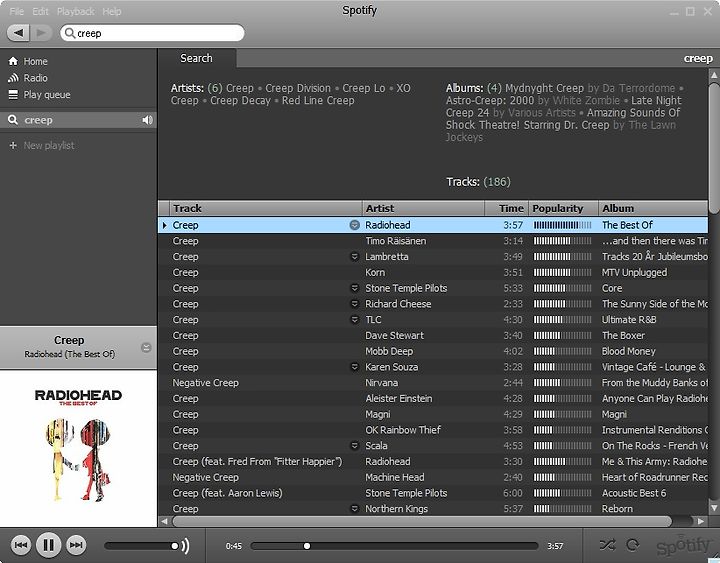Select Nirvana Negative Creep track
Viewport: 720px width, 563px height.
(433, 383)
